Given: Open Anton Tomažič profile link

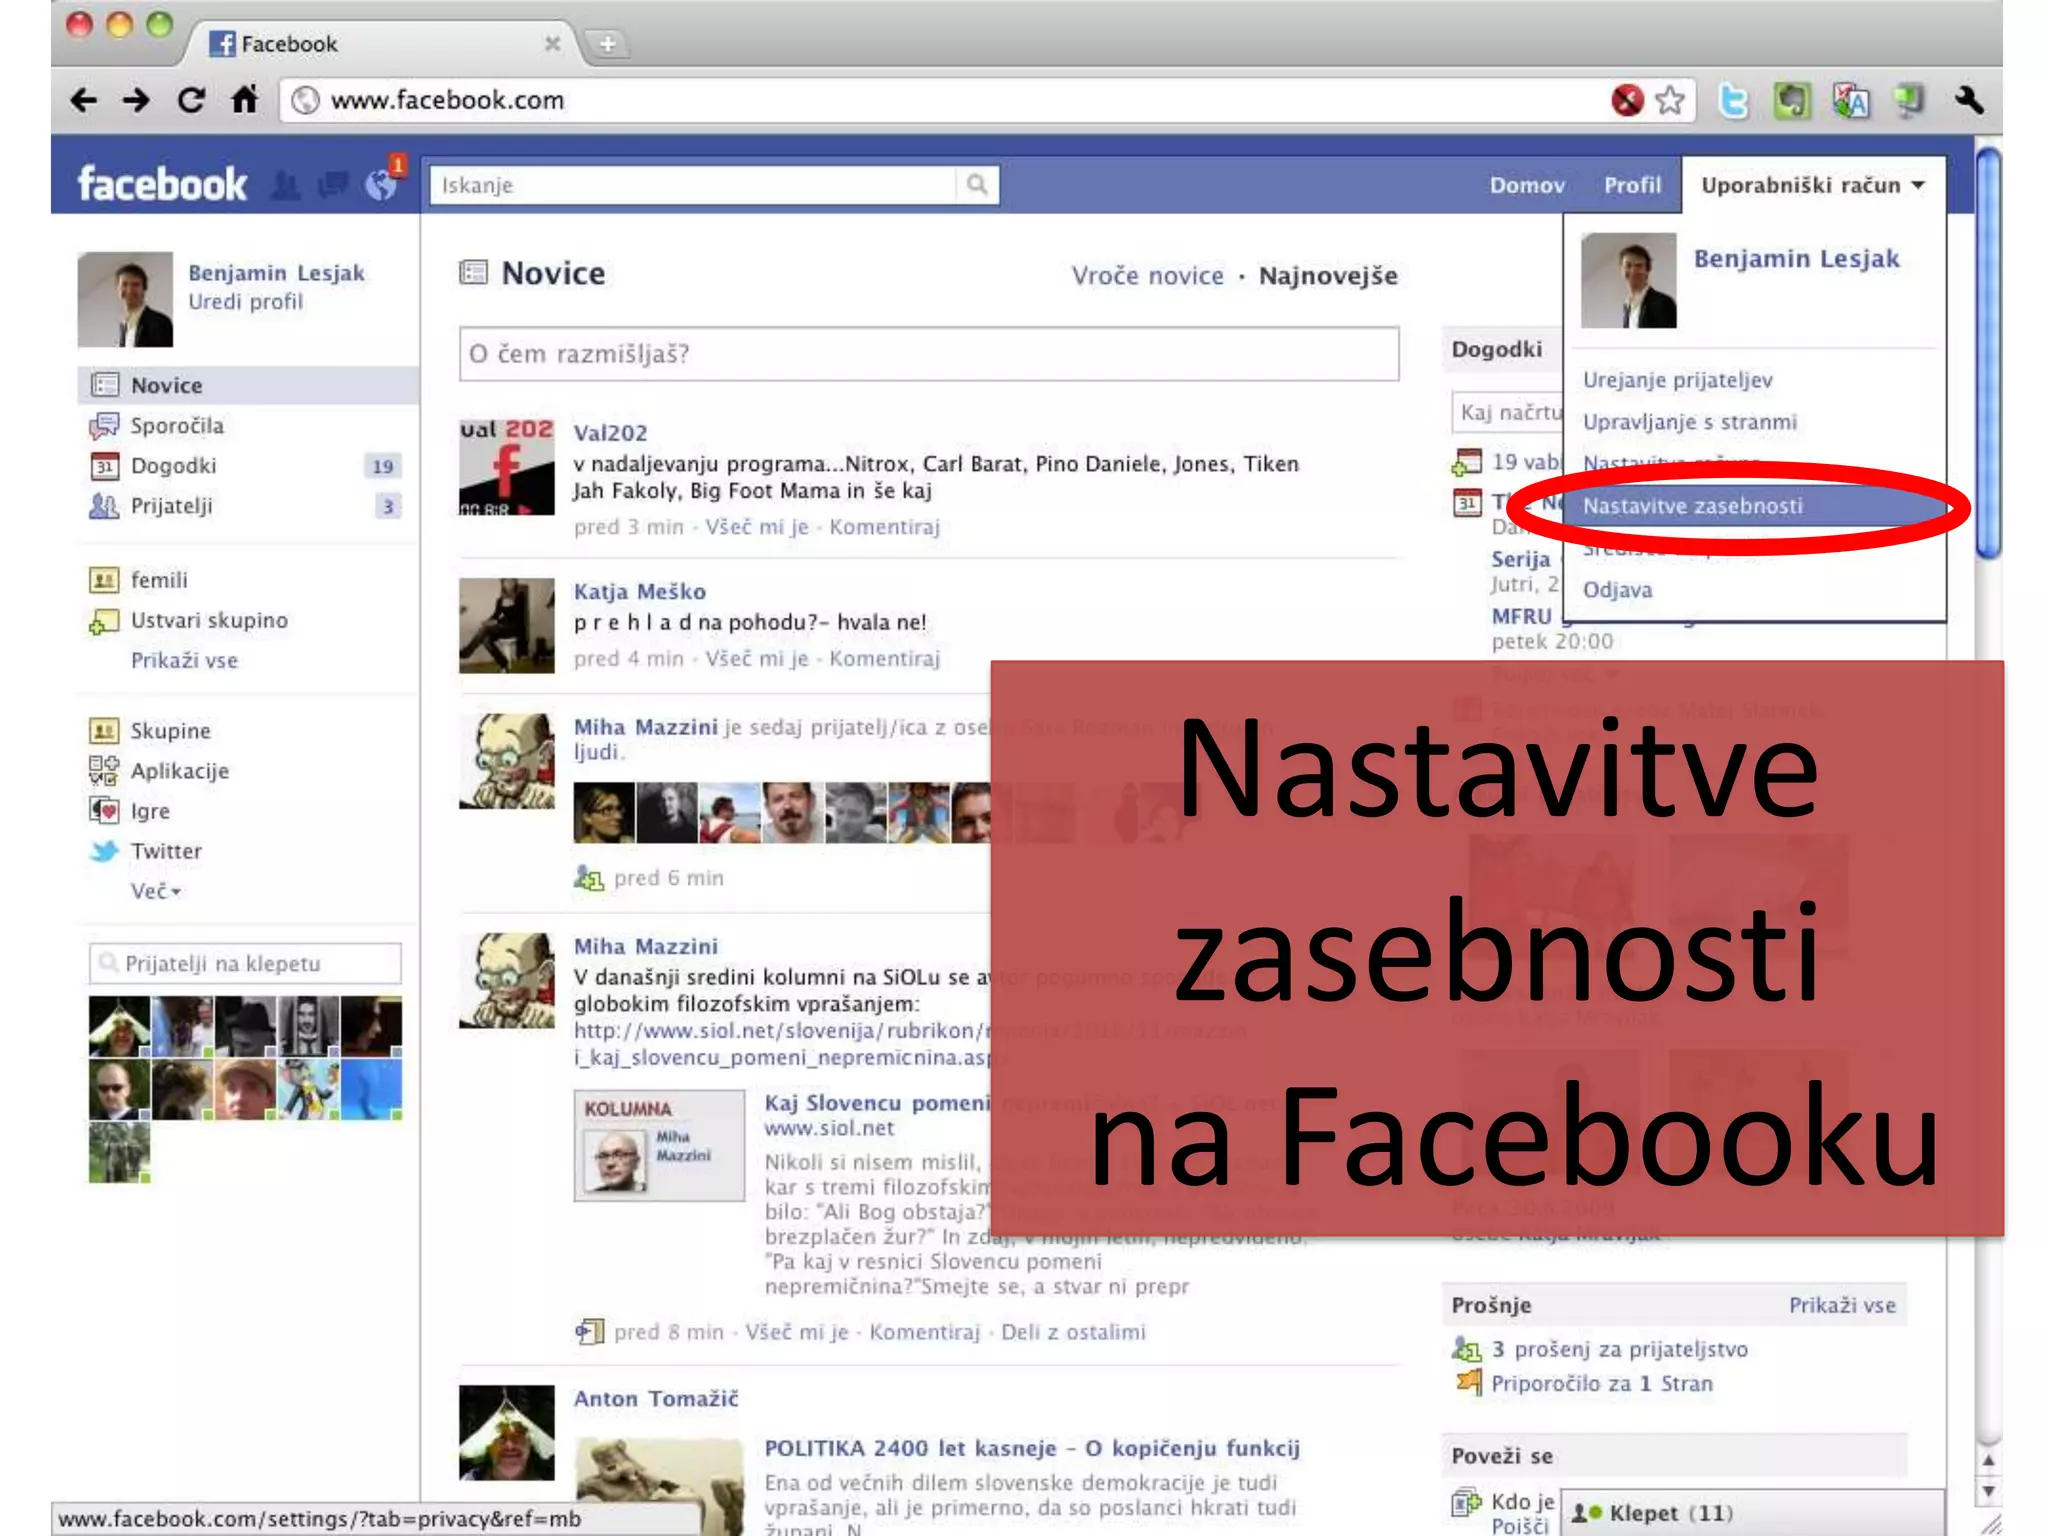Looking at the screenshot, I should pyautogui.click(x=655, y=1399).
